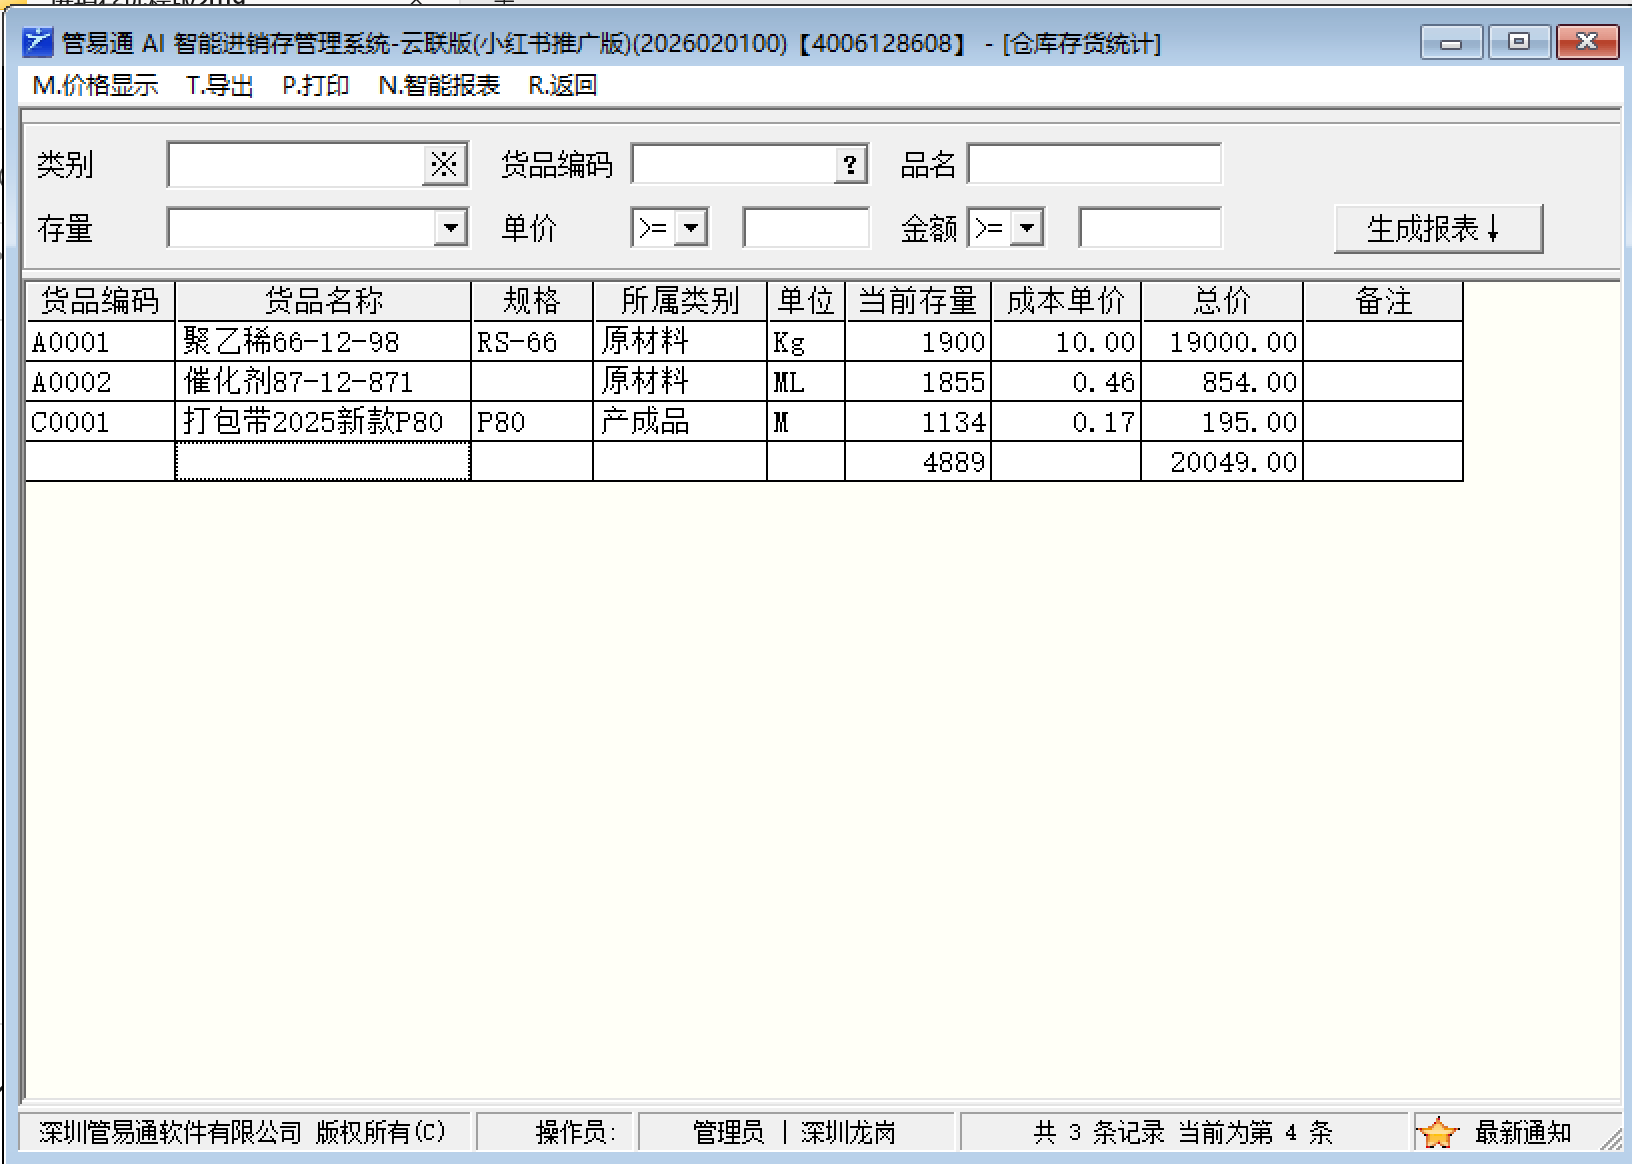This screenshot has width=1632, height=1164.
Task: Open the N.智能报表 menu
Action: coord(438,86)
